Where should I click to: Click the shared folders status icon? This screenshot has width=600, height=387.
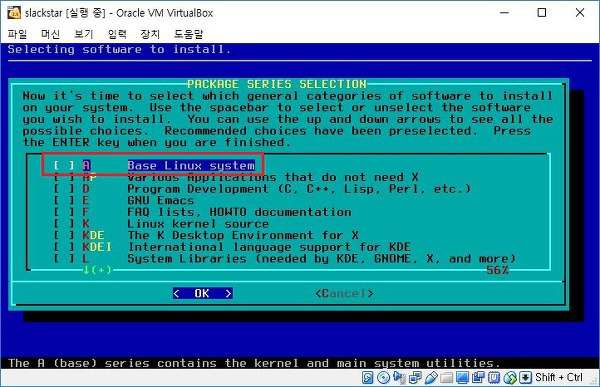447,378
